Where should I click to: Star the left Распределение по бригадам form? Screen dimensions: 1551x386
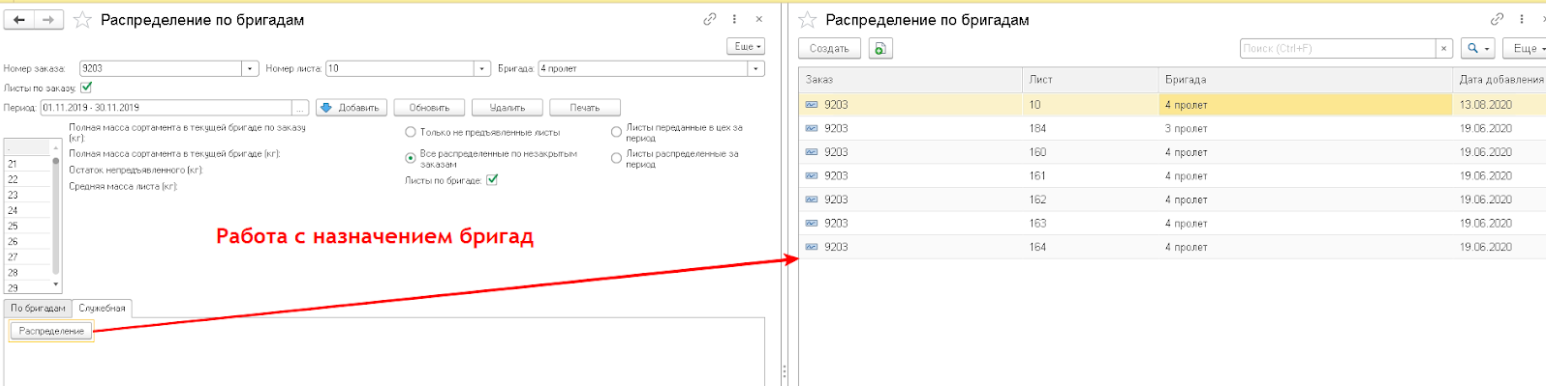tap(84, 20)
